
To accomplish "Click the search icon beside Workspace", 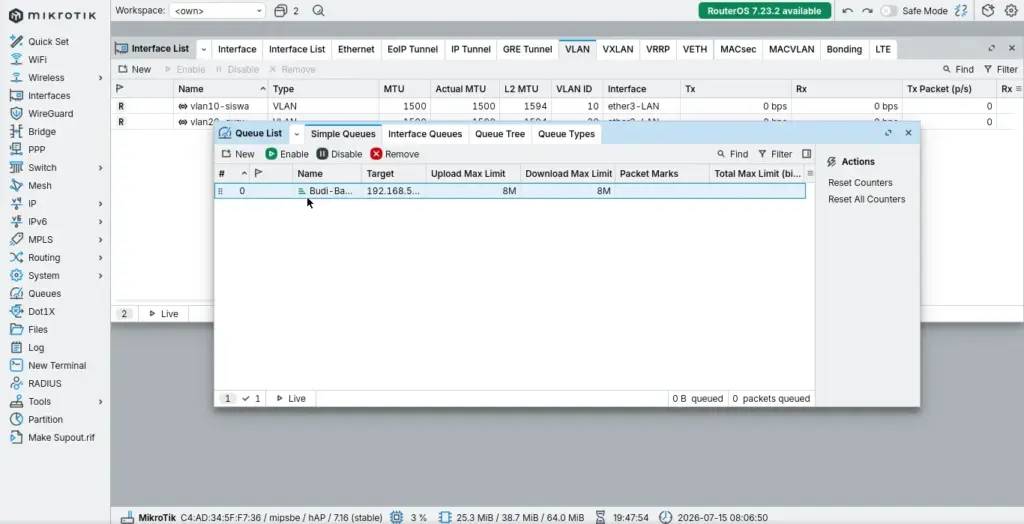I will [318, 10].
